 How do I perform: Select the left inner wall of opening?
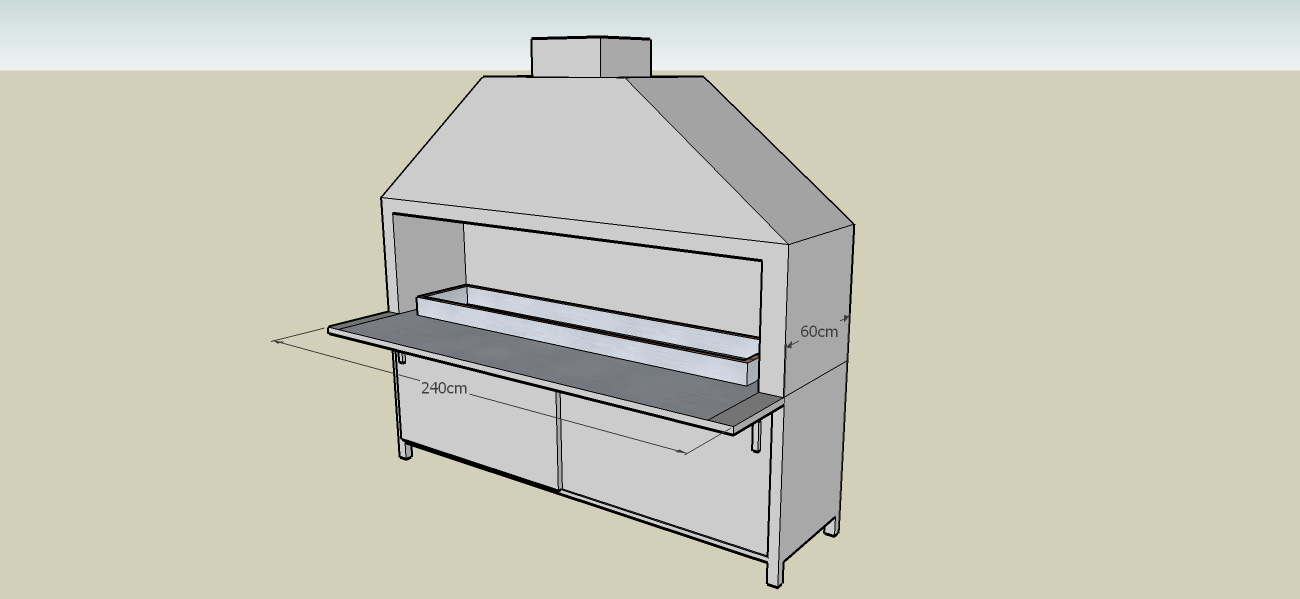(428, 258)
